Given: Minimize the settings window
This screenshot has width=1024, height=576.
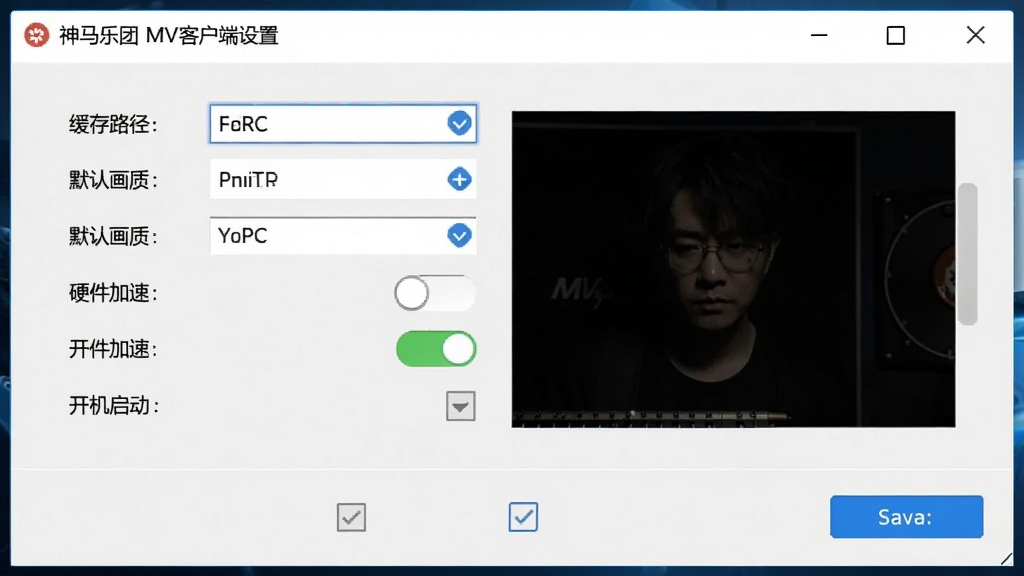Looking at the screenshot, I should pyautogui.click(x=819, y=35).
